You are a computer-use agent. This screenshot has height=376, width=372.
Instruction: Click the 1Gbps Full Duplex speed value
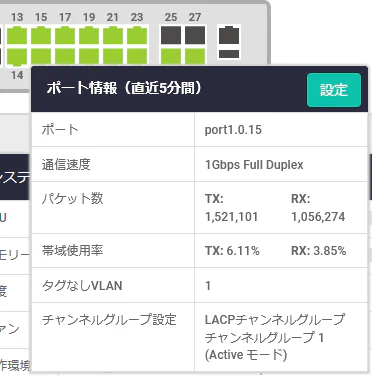pos(254,165)
